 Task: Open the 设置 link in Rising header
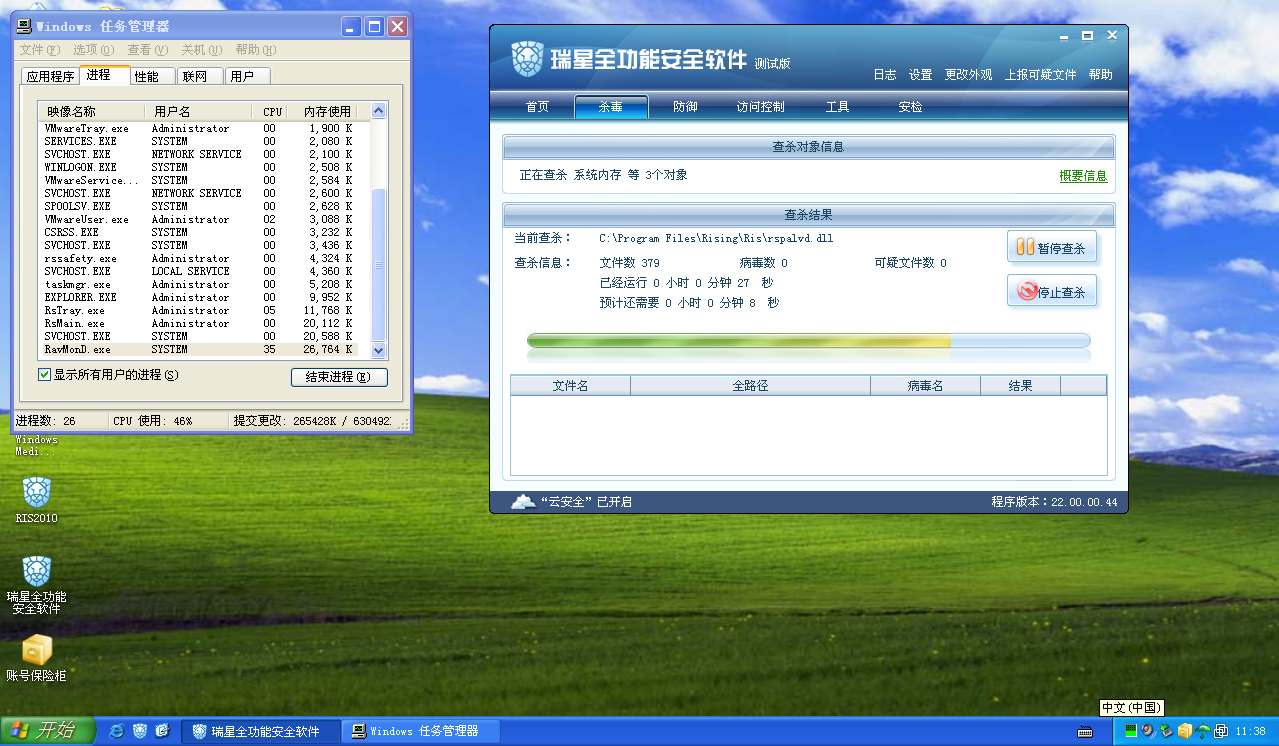[920, 75]
